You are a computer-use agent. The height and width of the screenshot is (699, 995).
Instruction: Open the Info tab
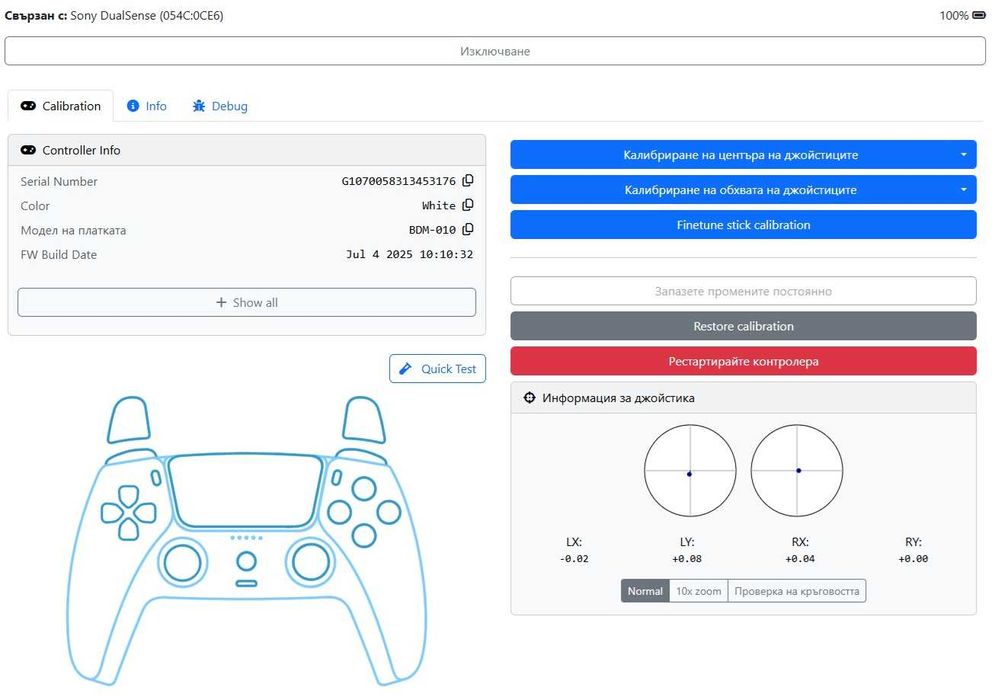coord(147,106)
